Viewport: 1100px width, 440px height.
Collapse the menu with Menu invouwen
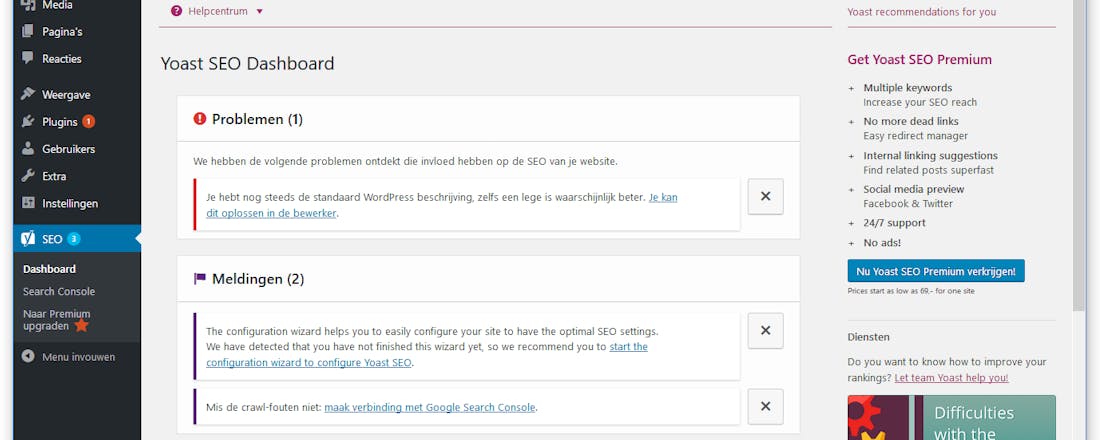[x=77, y=356]
